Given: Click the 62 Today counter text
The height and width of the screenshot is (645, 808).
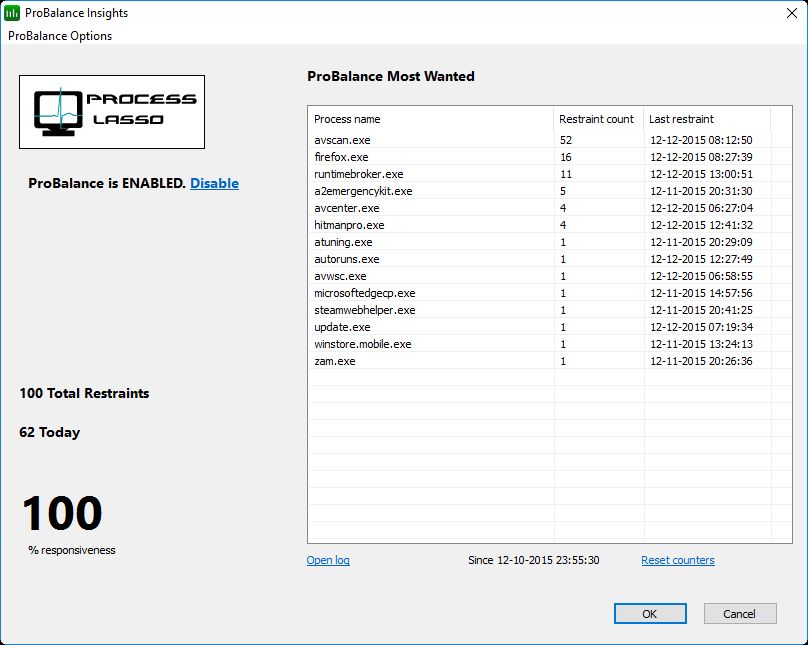Looking at the screenshot, I should [x=49, y=433].
